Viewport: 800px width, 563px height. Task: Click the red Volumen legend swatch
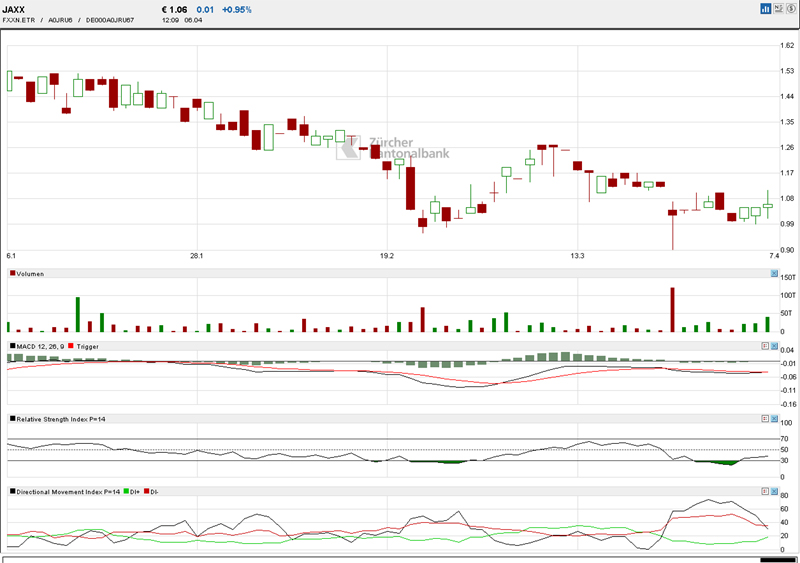[12, 273]
